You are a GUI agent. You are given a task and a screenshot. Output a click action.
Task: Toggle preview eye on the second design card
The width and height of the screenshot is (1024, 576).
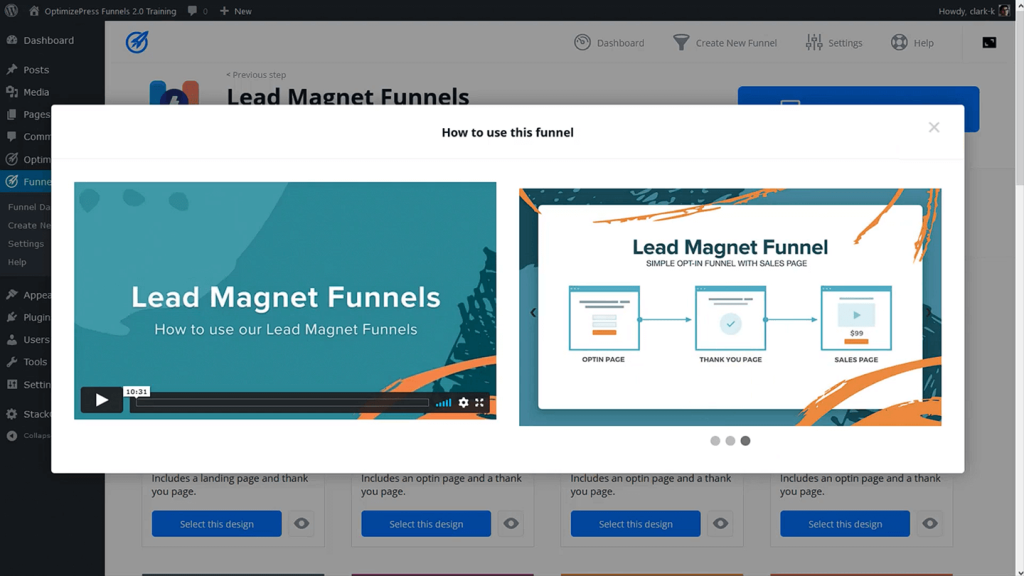(x=510, y=523)
